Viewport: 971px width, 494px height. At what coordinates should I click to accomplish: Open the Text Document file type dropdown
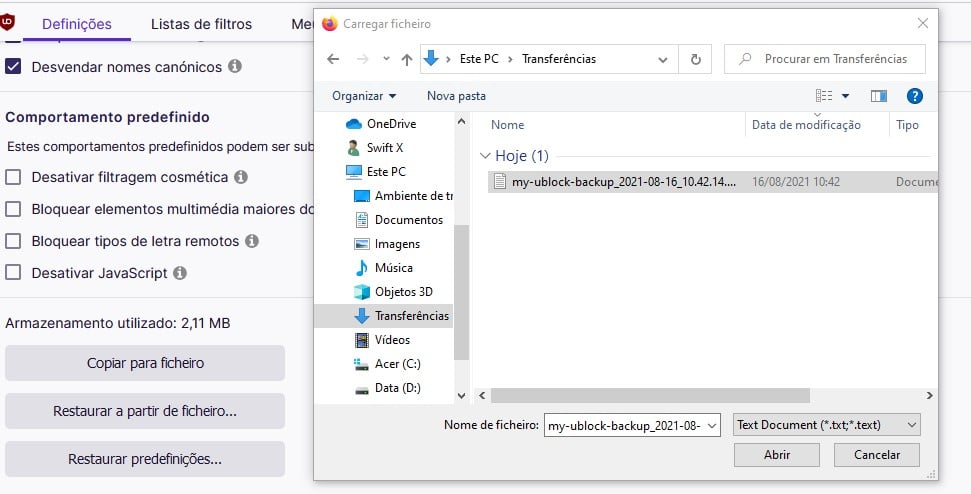click(x=826, y=425)
